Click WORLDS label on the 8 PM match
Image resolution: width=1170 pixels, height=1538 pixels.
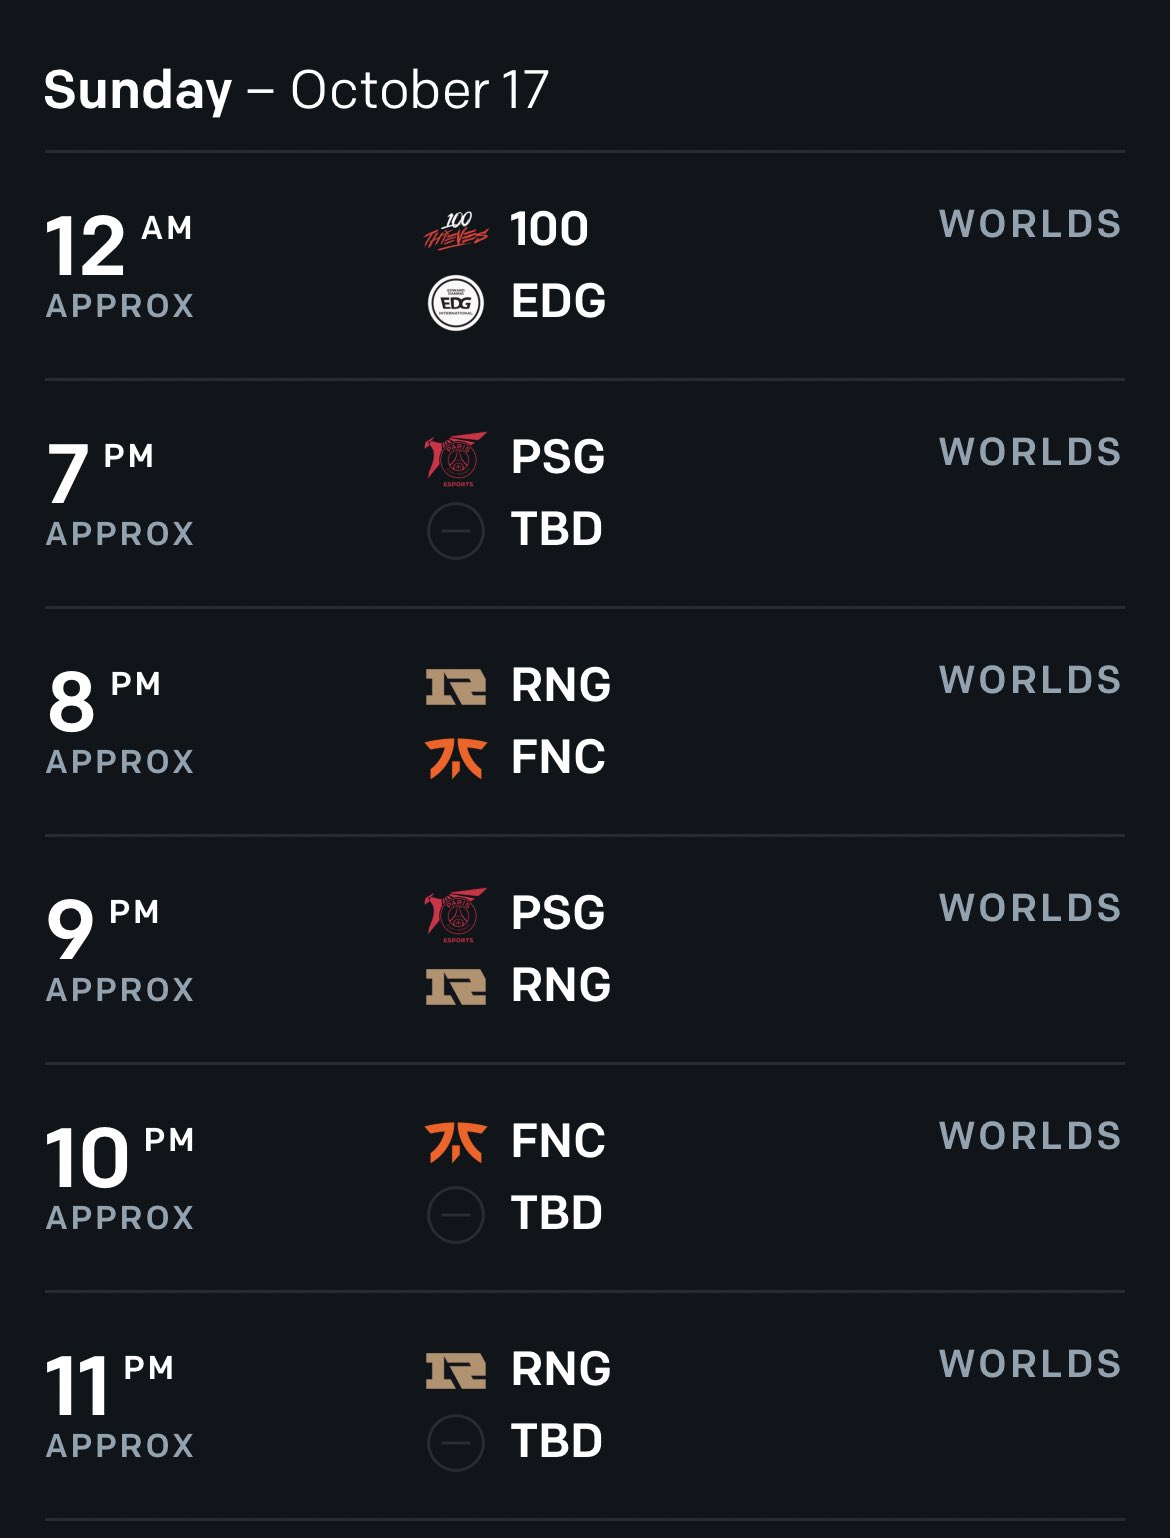1030,680
